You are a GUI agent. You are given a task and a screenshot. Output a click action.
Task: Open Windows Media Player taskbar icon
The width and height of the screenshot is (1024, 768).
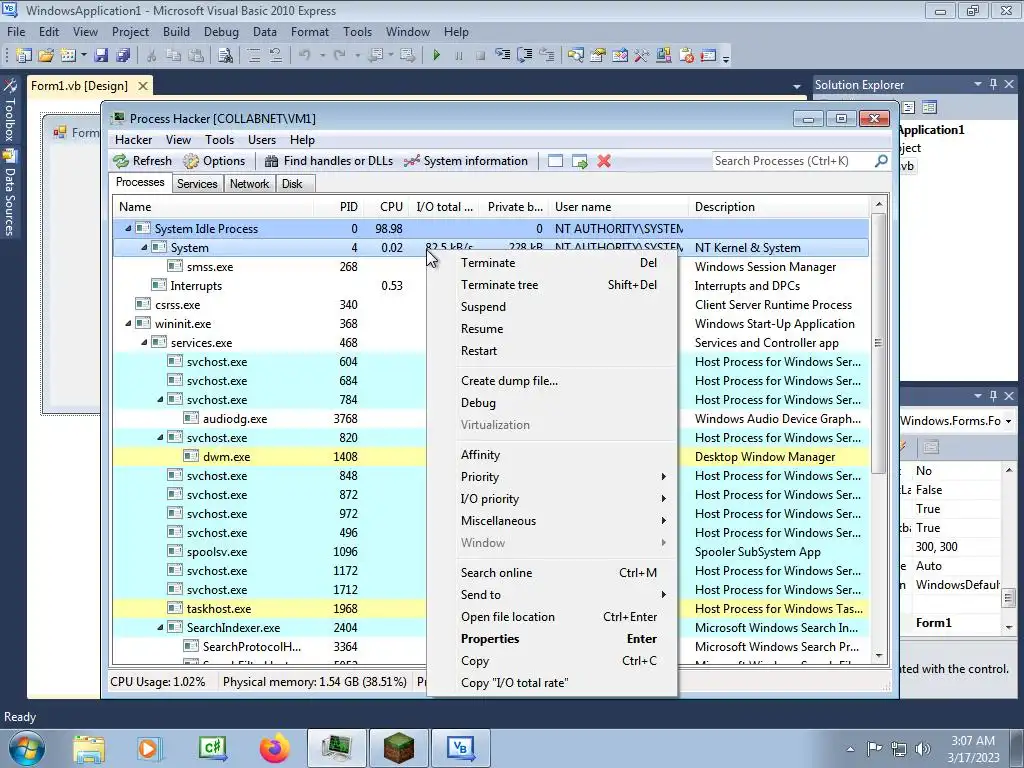pos(149,748)
